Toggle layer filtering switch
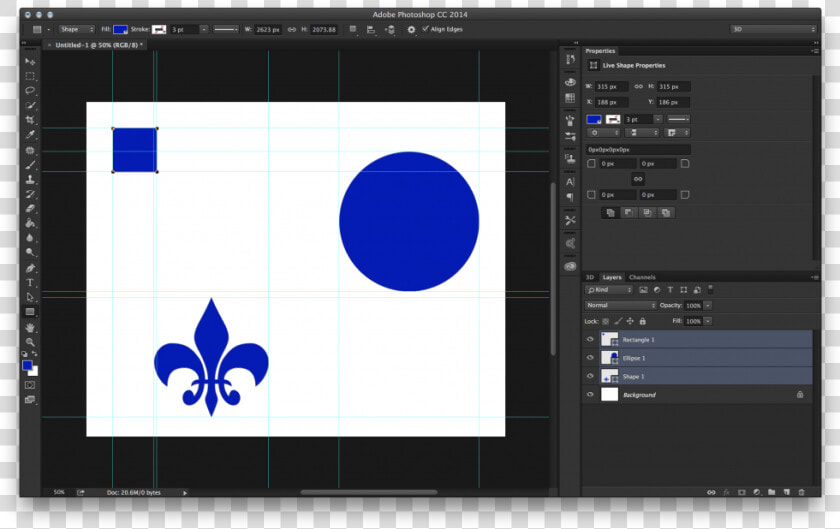Screen dimensions: 840x529 (x=710, y=289)
